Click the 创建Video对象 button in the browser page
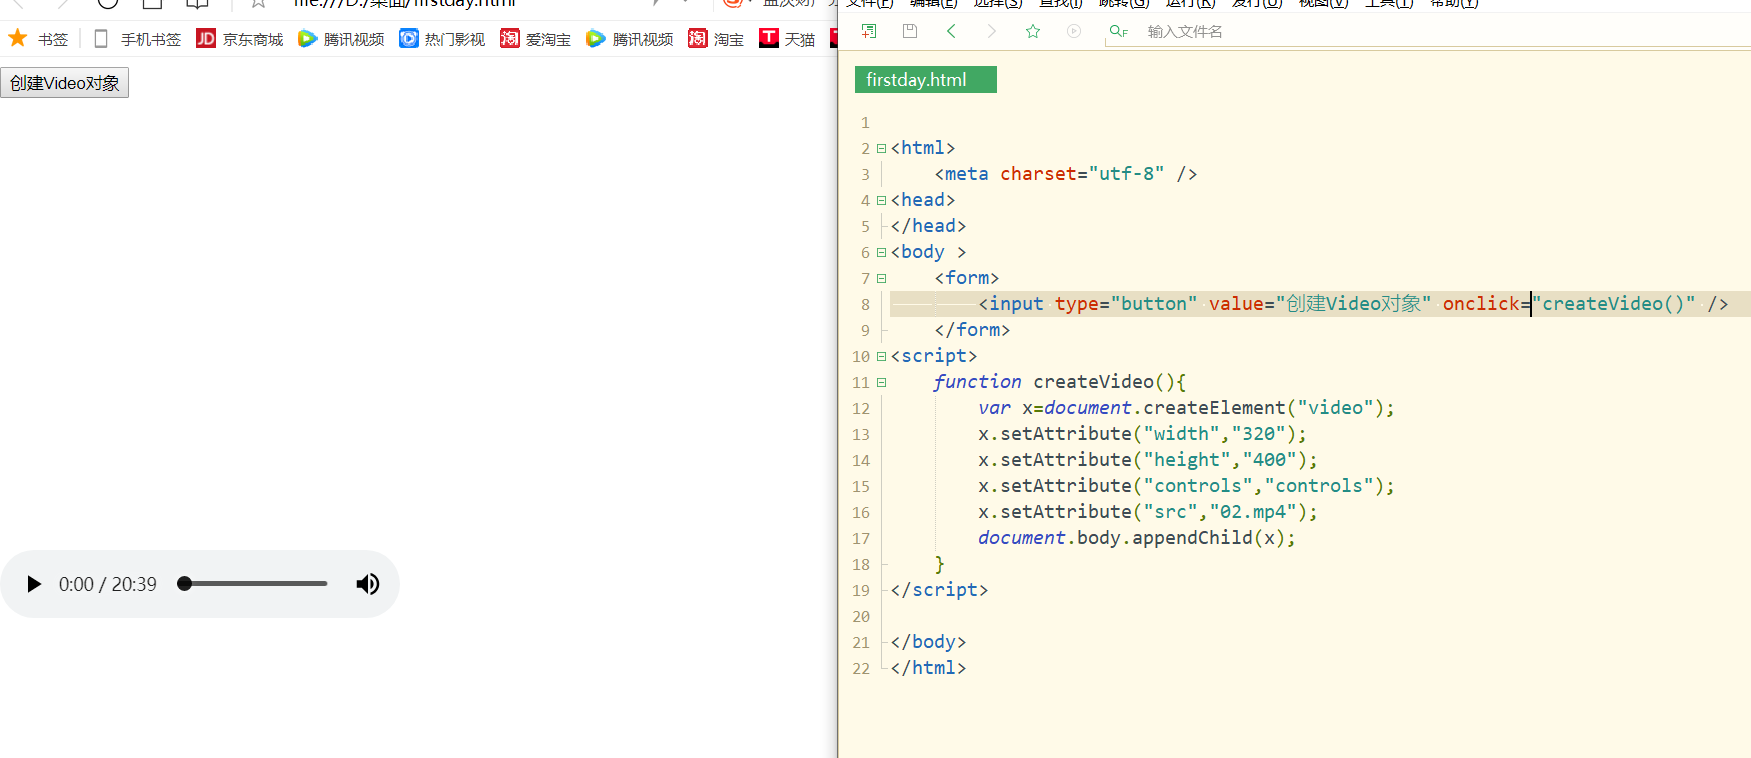Screen dimensions: 1751x758 tap(65, 83)
